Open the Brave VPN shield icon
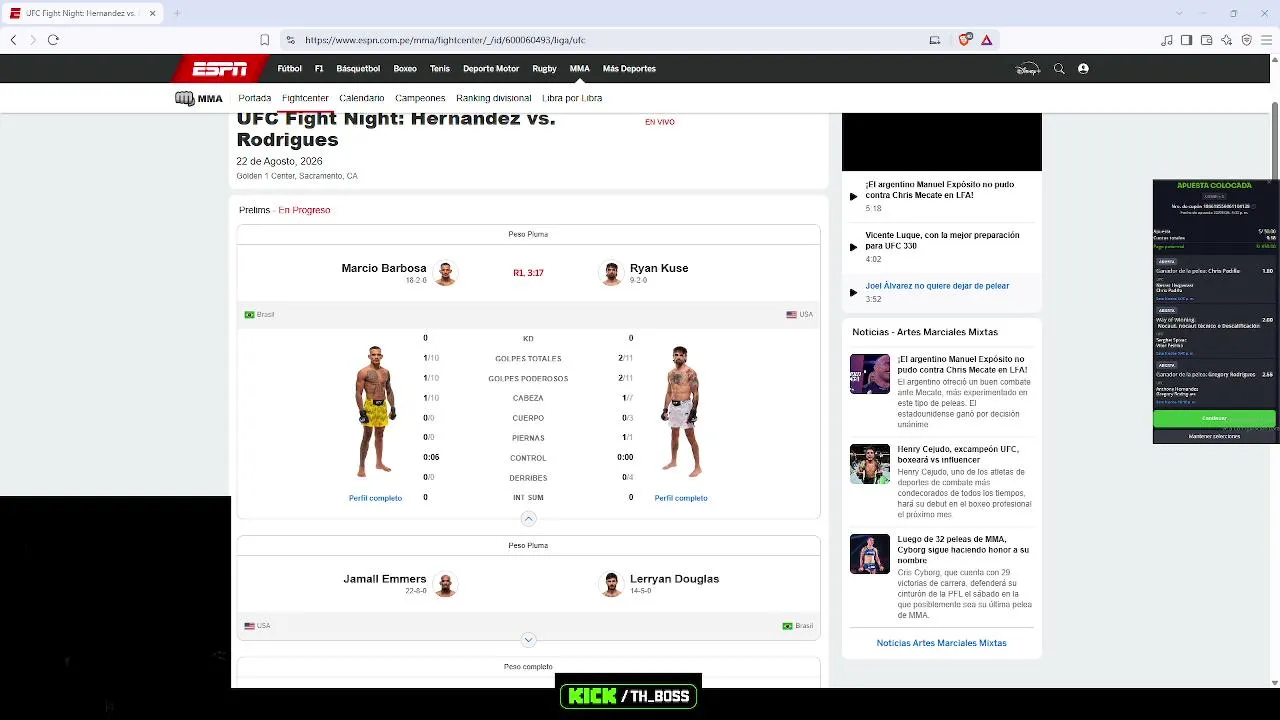This screenshot has width=1280, height=720. click(x=1246, y=40)
